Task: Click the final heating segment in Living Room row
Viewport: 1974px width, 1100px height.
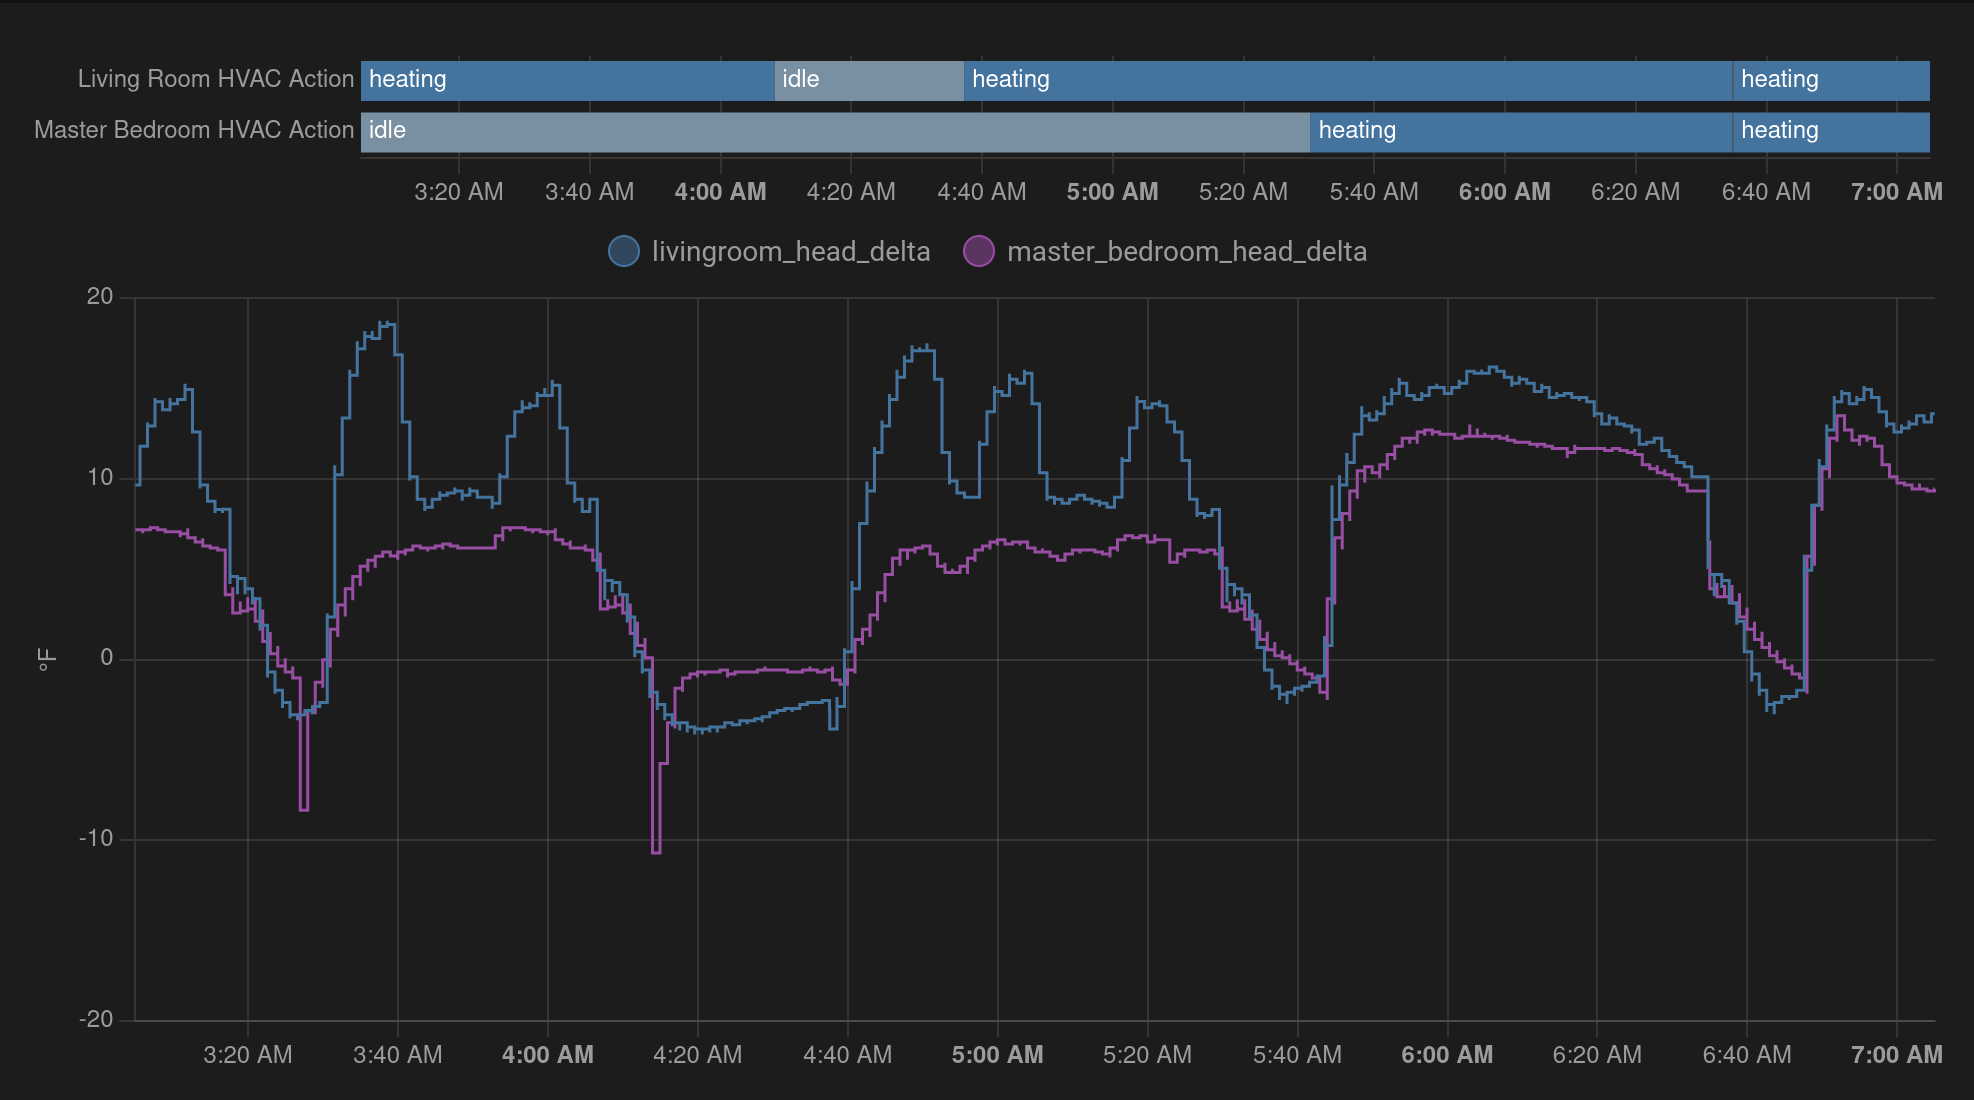Action: tap(1830, 79)
